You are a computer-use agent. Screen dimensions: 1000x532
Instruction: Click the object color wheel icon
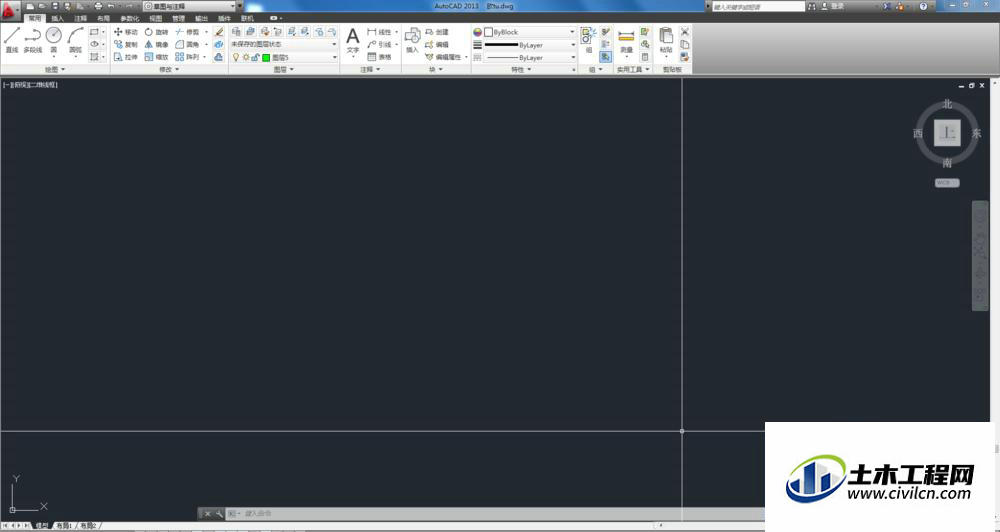(477, 31)
